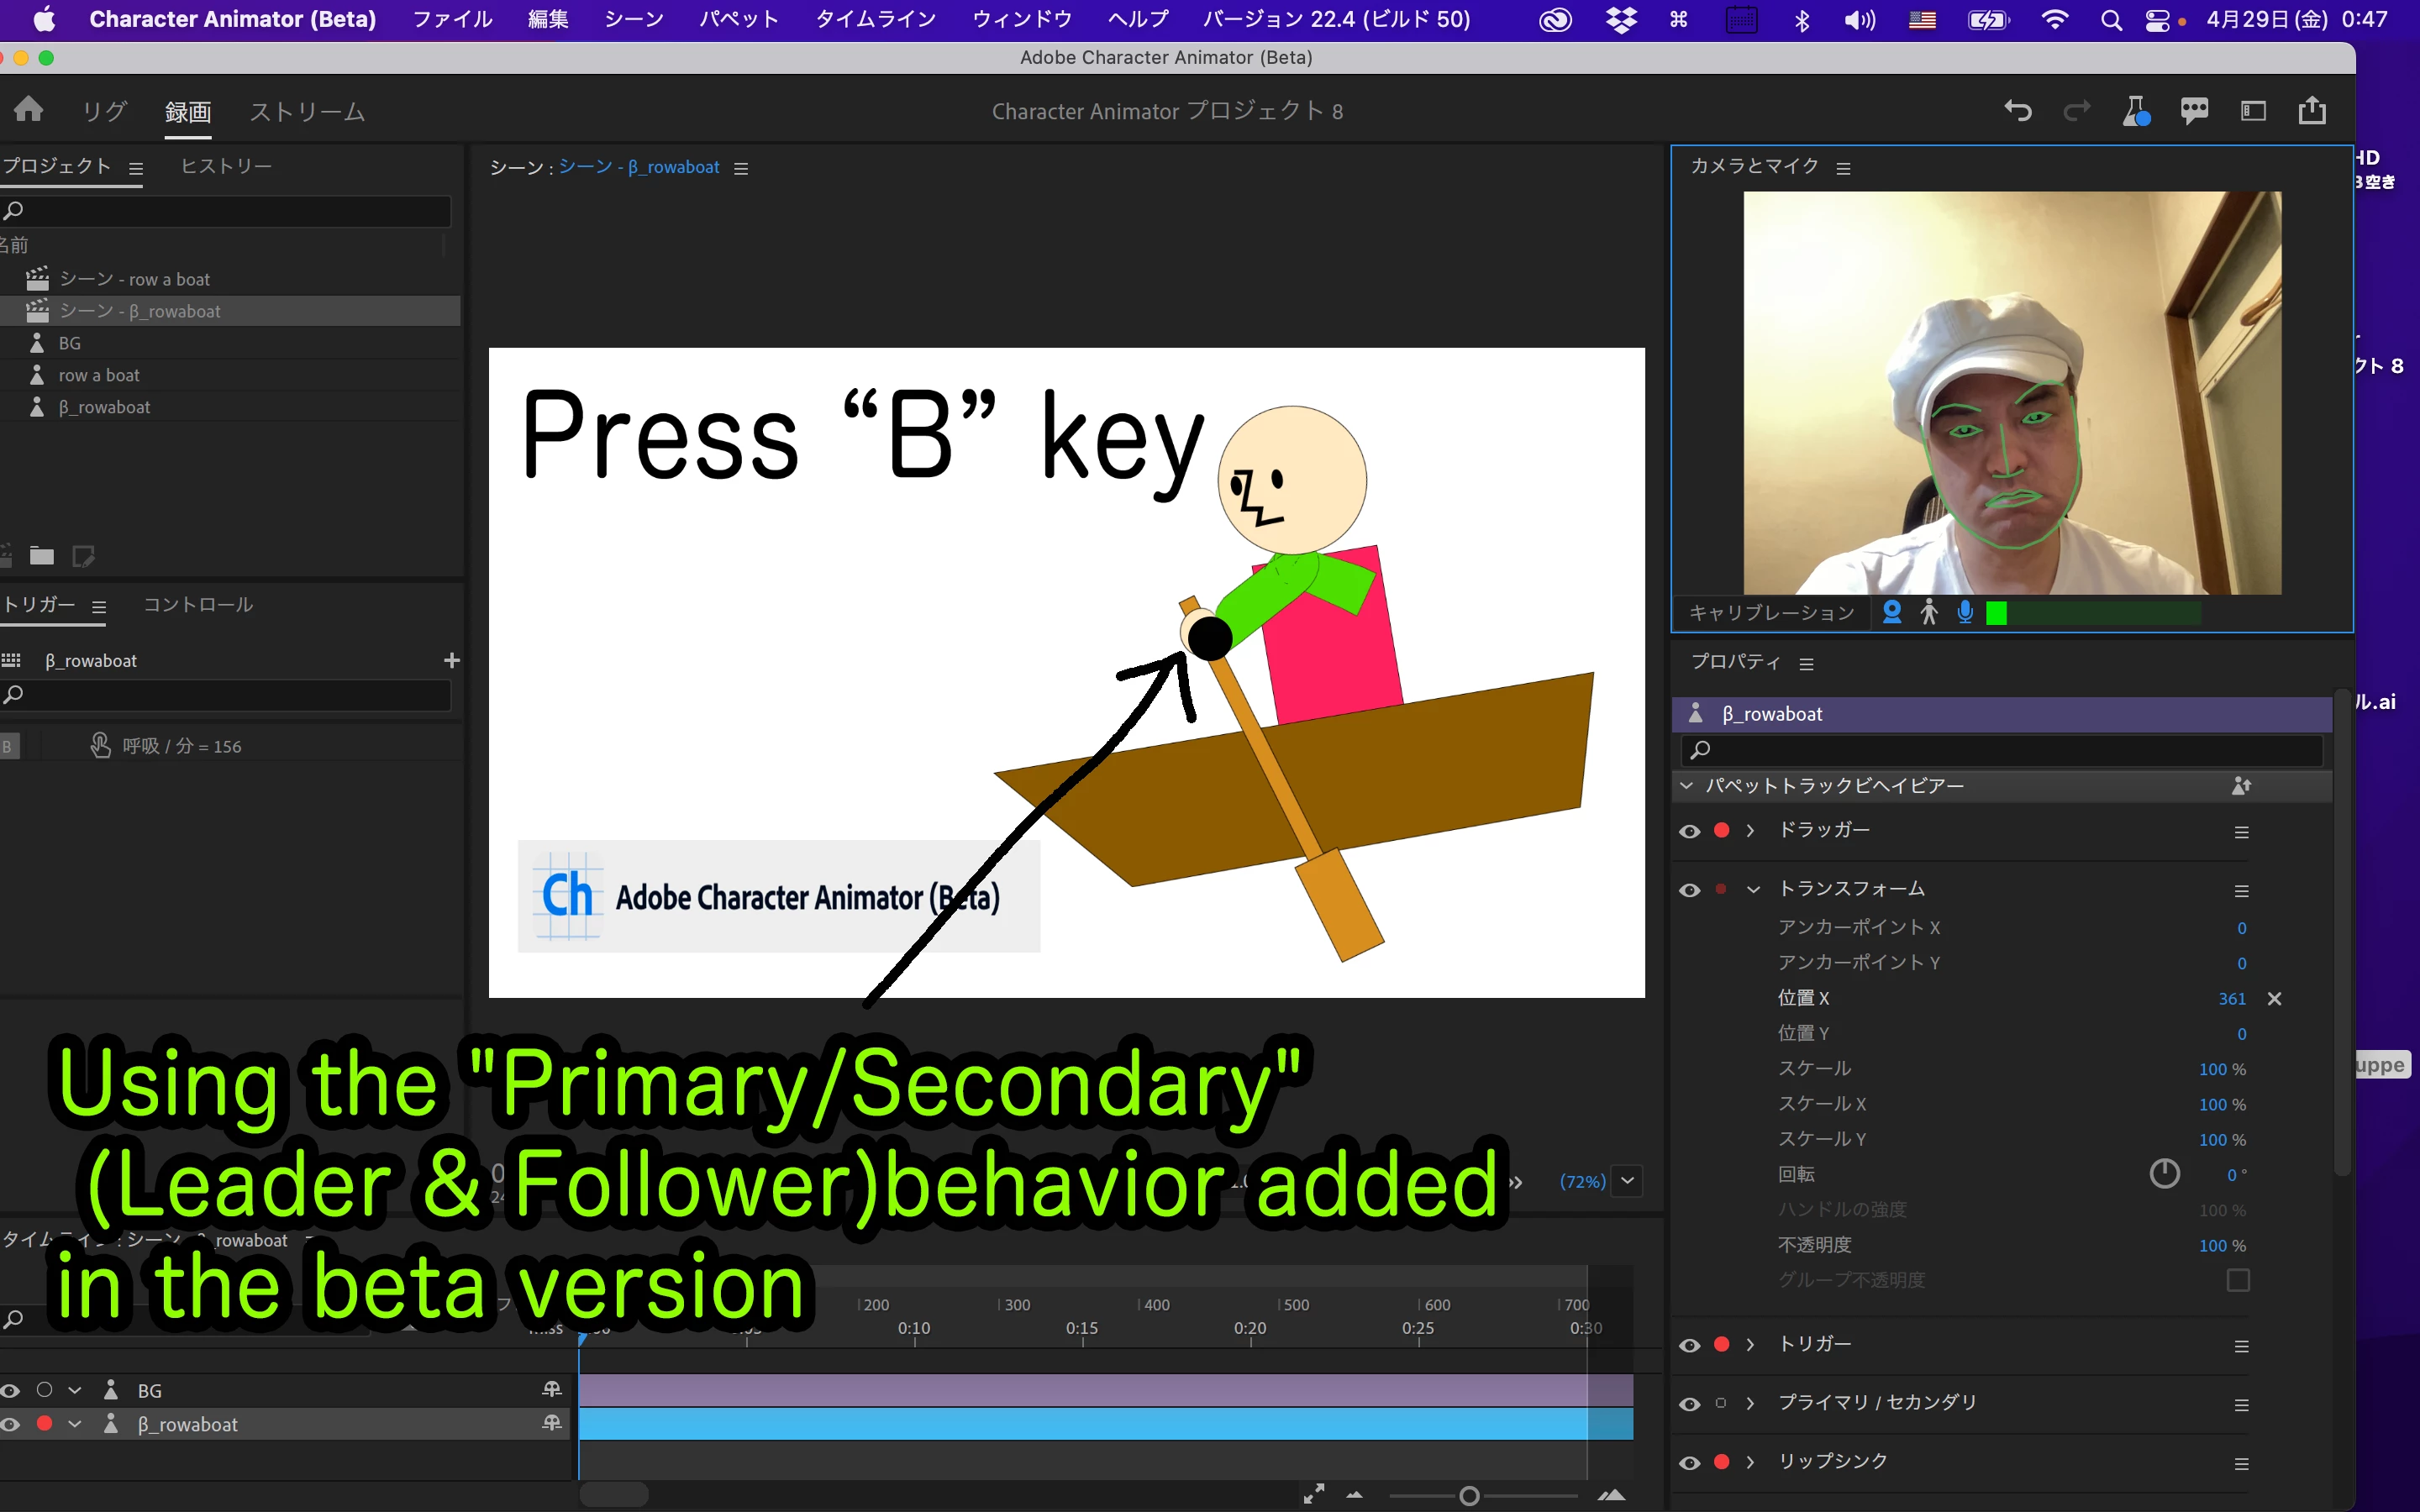Open the タイムライン menu in the menu bar
The width and height of the screenshot is (2420, 1512).
875,19
